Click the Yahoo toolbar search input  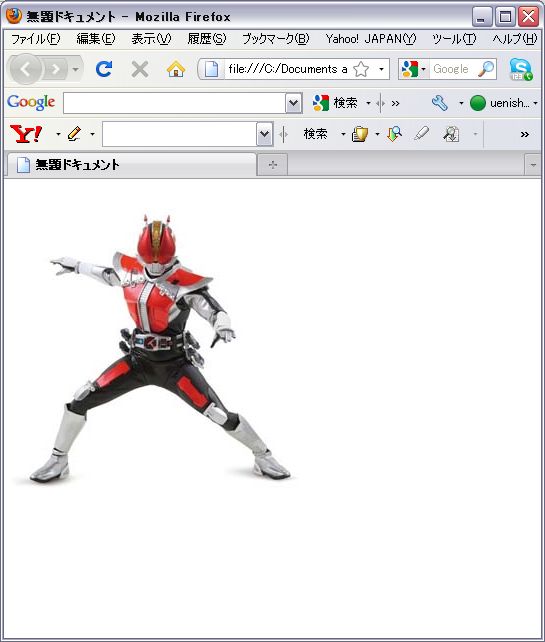click(x=179, y=134)
